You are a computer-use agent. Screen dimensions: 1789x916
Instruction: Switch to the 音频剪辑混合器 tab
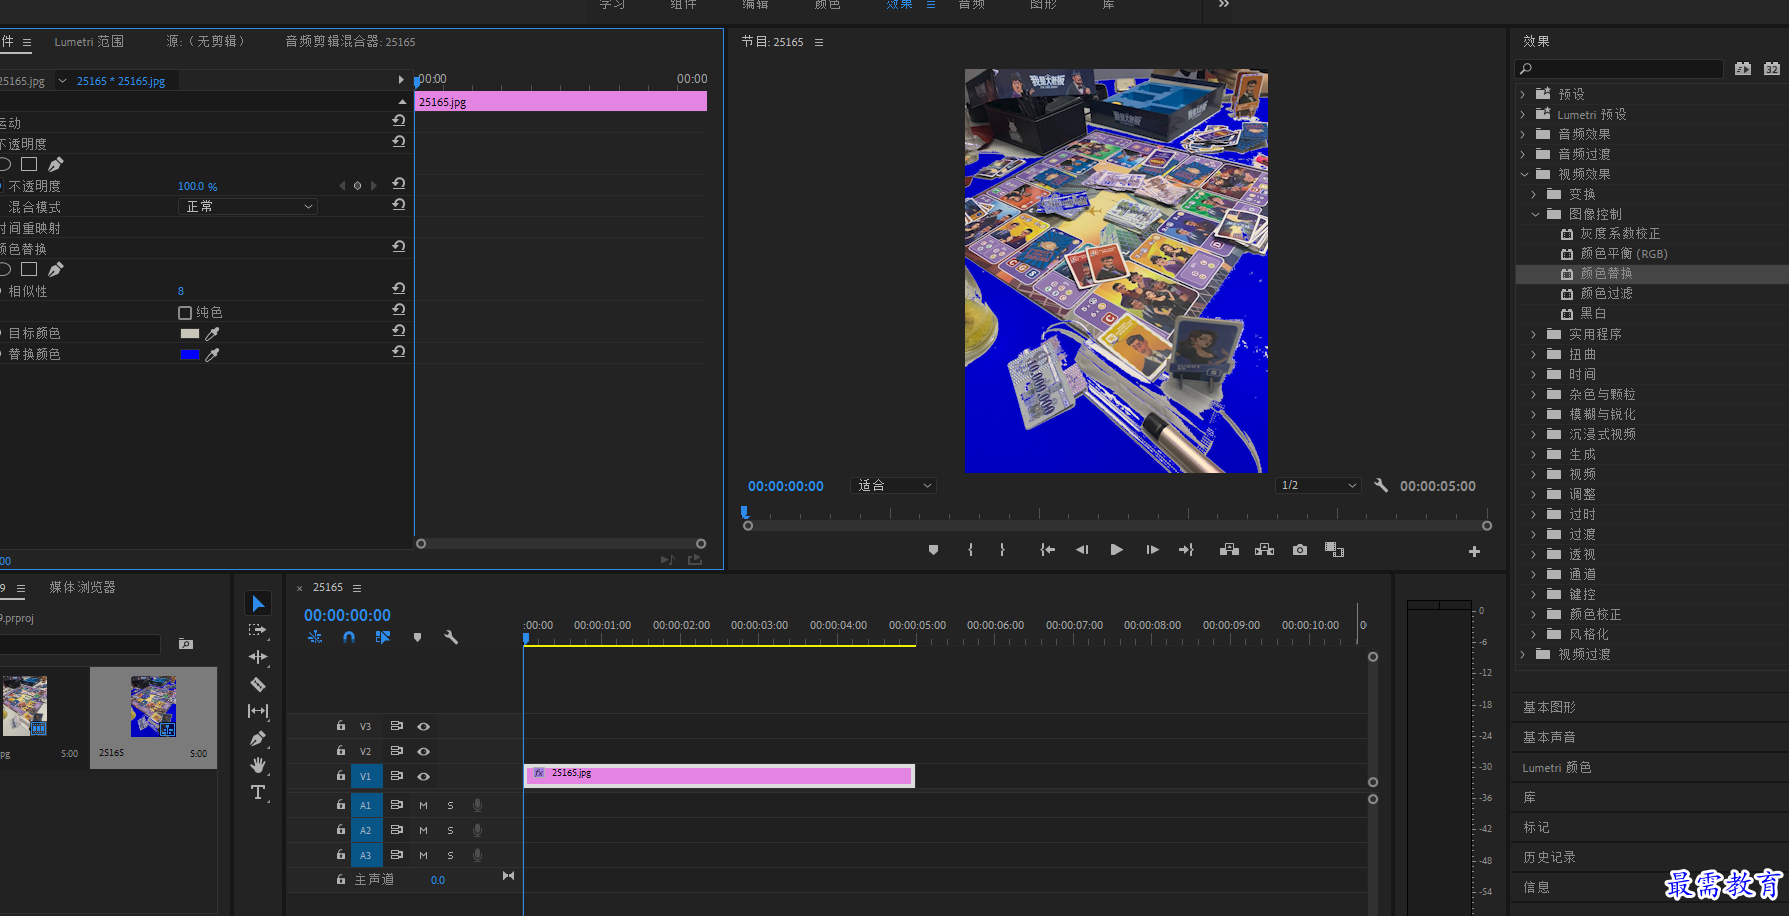click(x=350, y=42)
